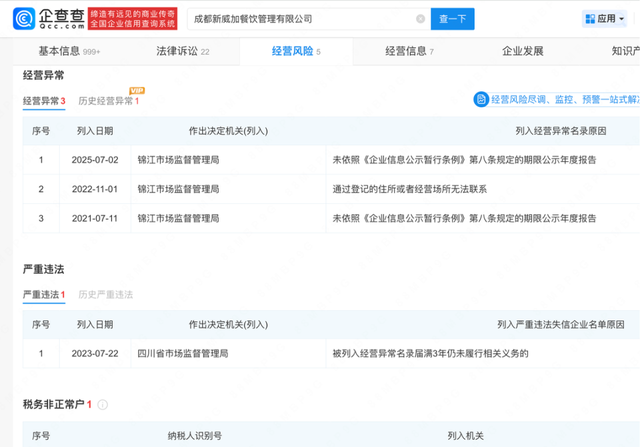Viewport: 640px width, 447px height.
Task: Clear the search box with X icon
Action: coord(420,19)
